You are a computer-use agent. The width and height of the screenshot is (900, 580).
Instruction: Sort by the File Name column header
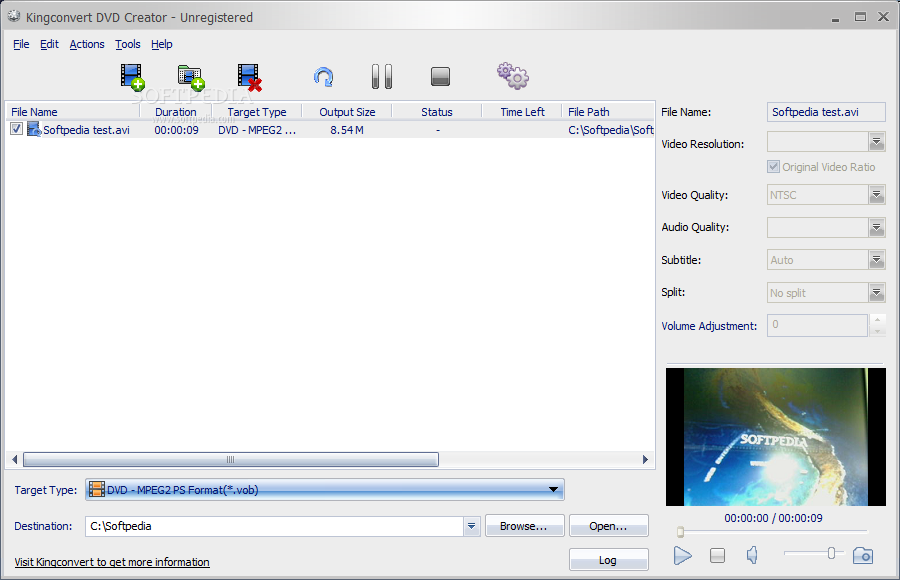[x=72, y=112]
